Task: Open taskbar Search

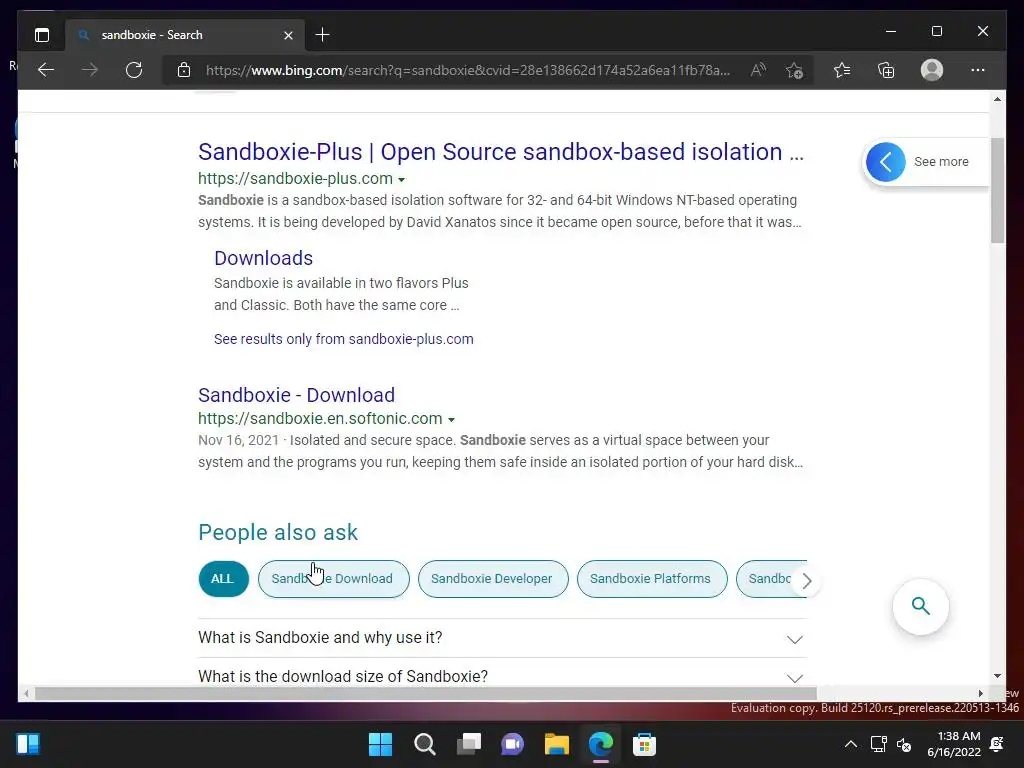Action: point(424,744)
